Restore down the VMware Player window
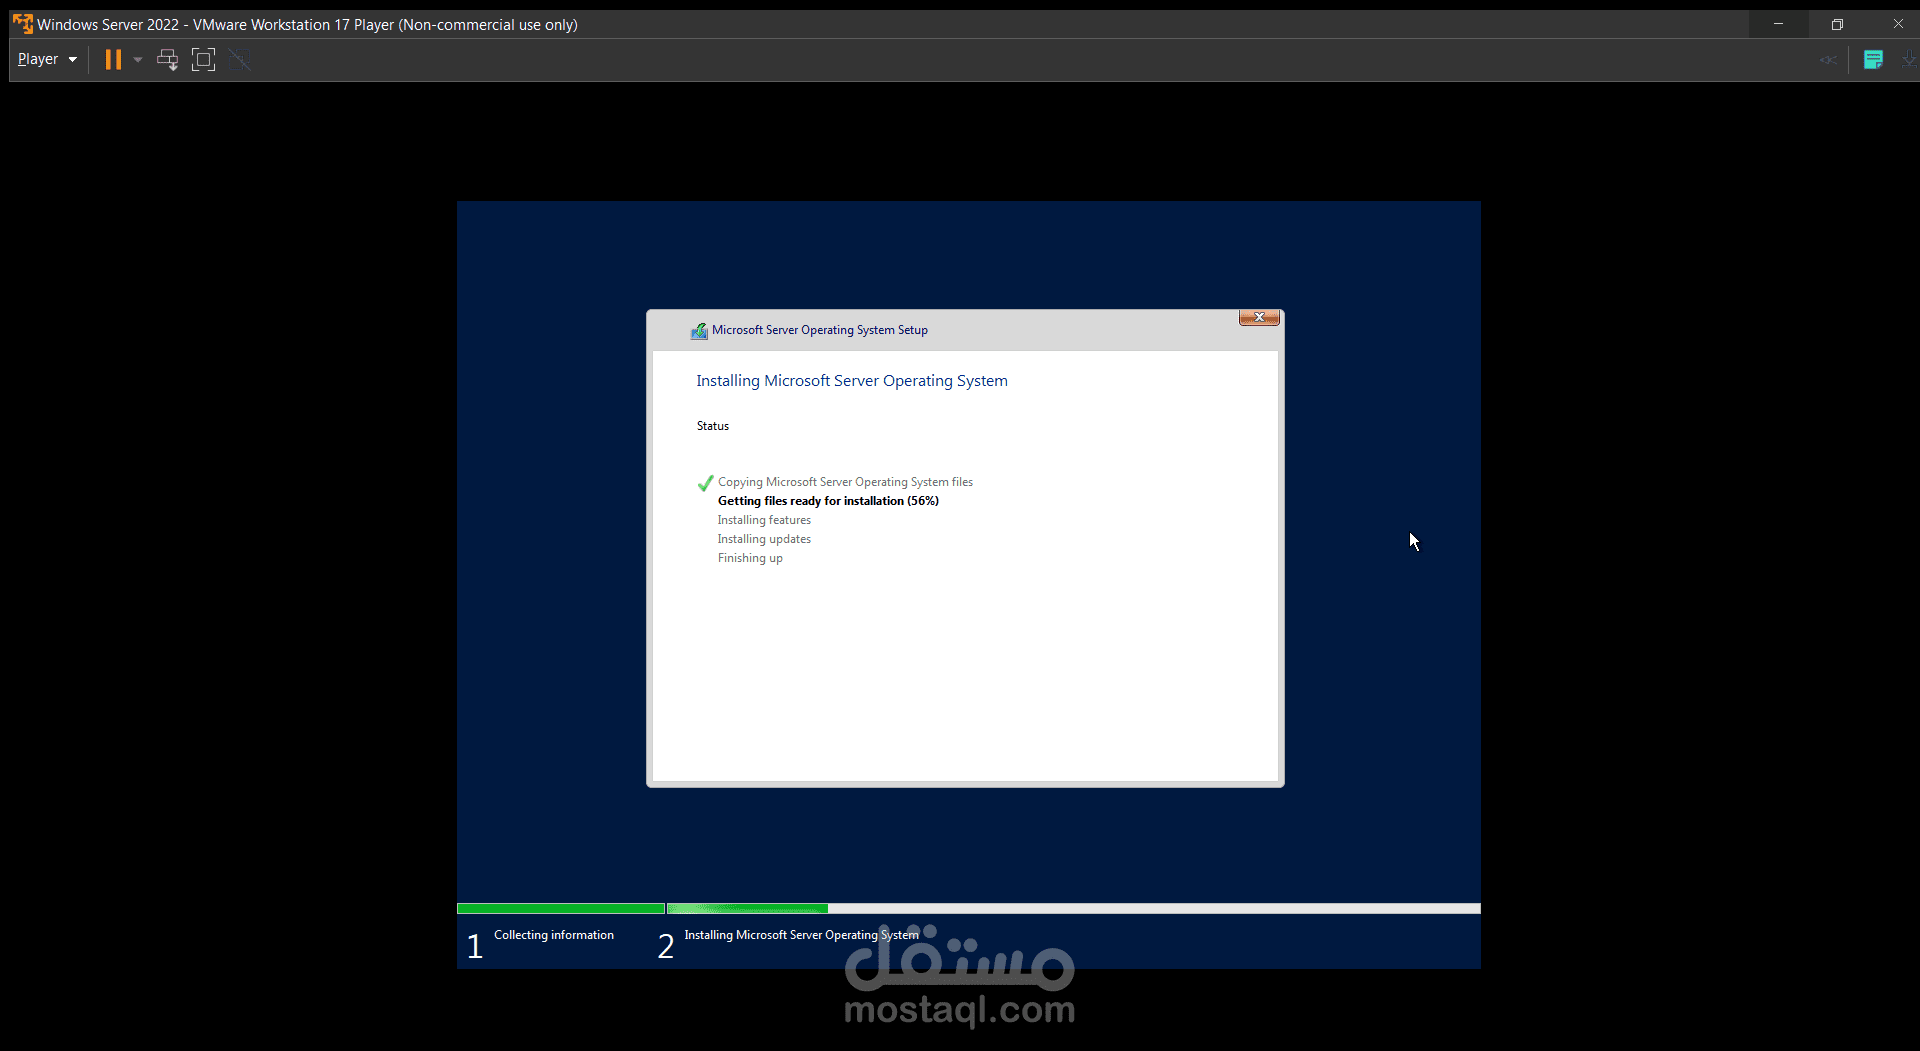Image resolution: width=1920 pixels, height=1051 pixels. tap(1837, 24)
